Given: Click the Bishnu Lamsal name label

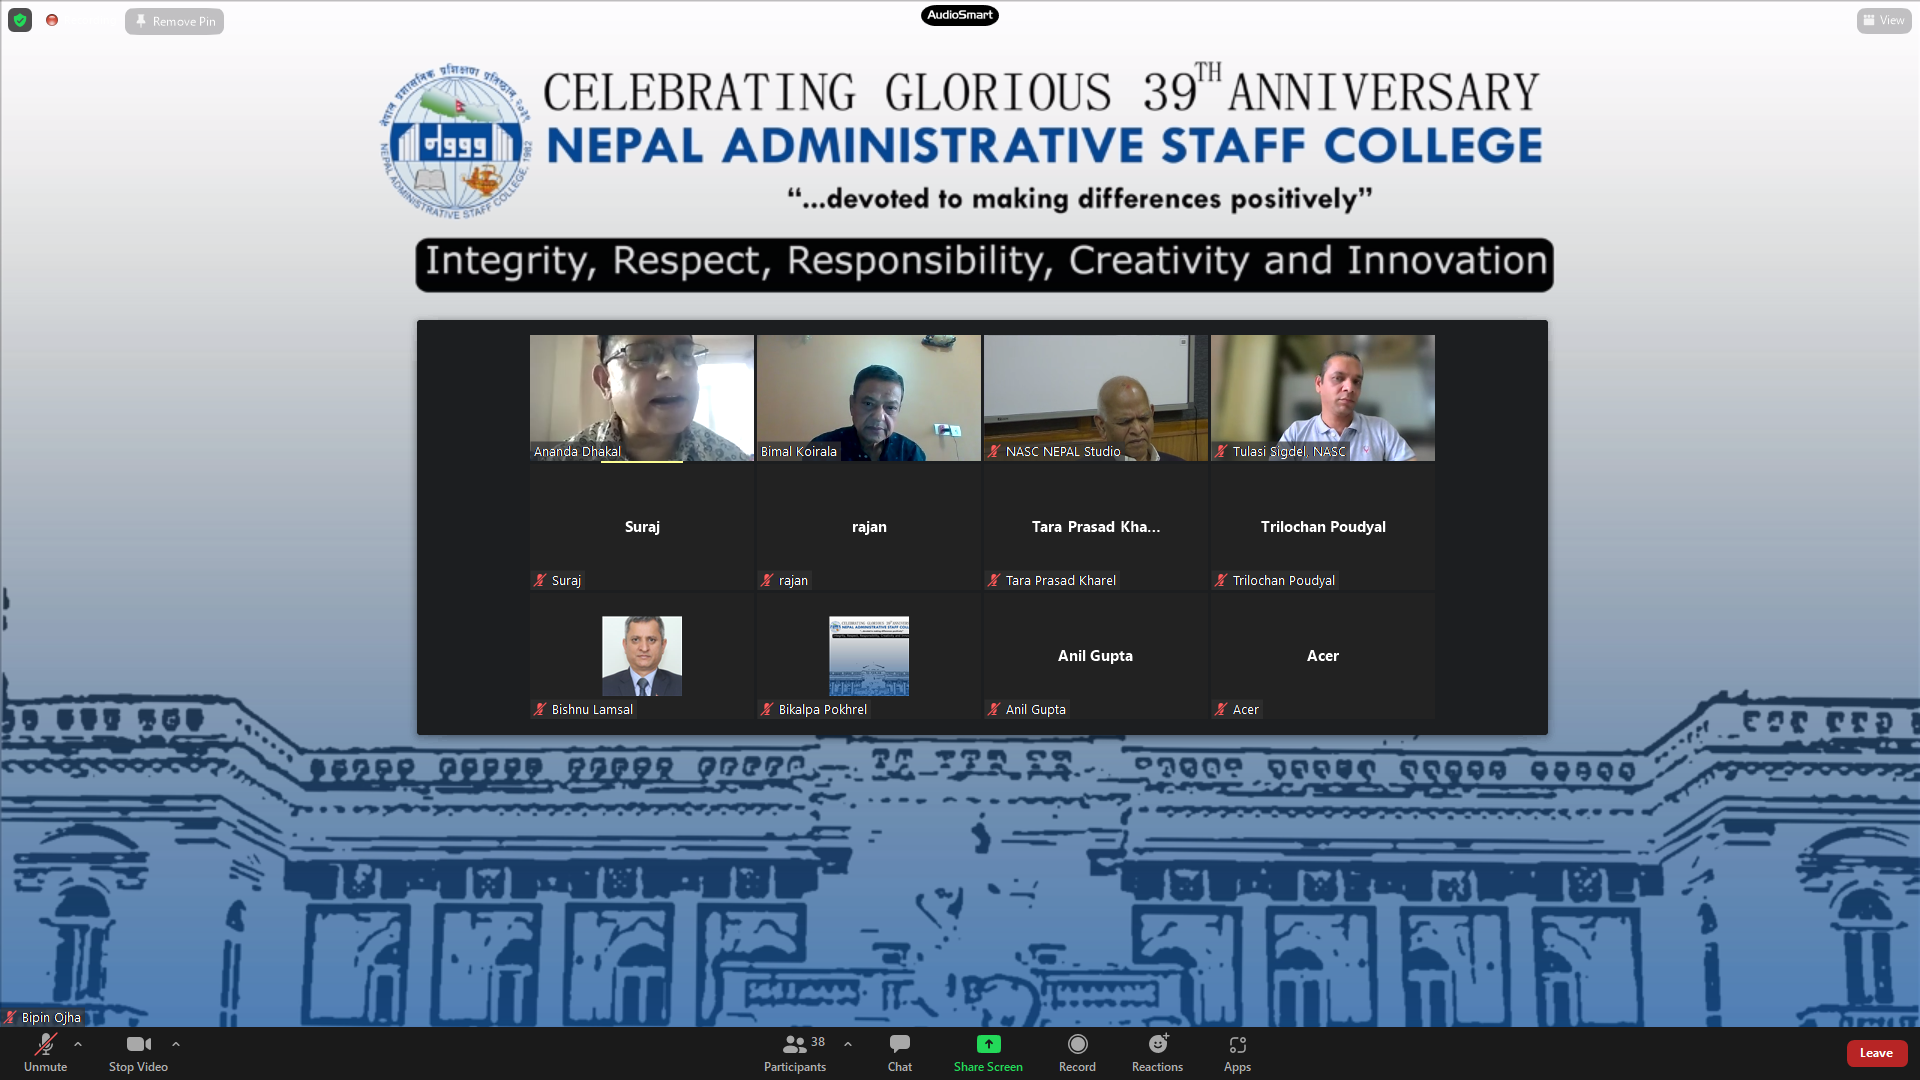Looking at the screenshot, I should [592, 709].
